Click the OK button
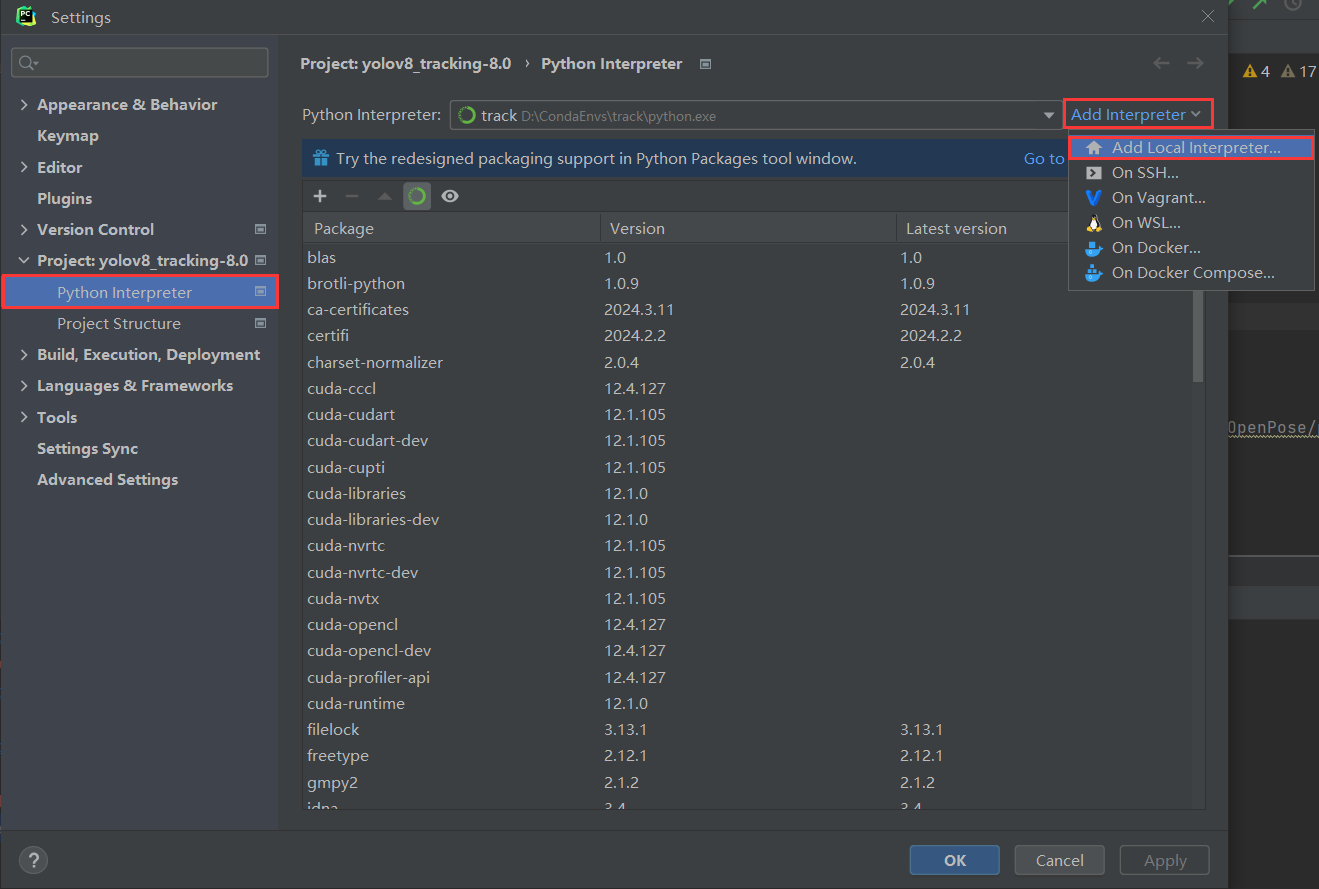1319x889 pixels. [x=954, y=860]
